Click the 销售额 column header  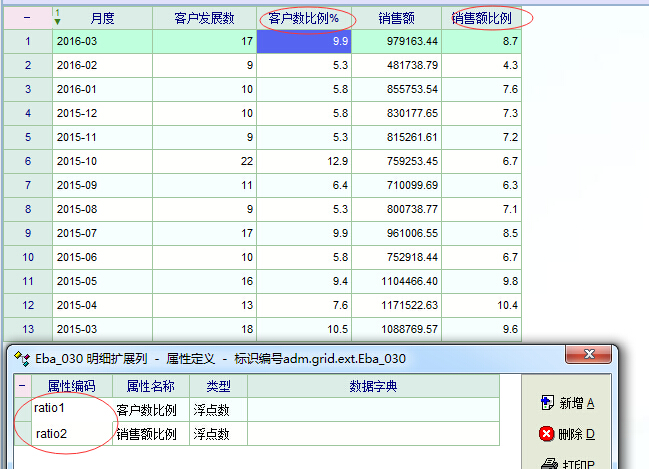(x=396, y=18)
